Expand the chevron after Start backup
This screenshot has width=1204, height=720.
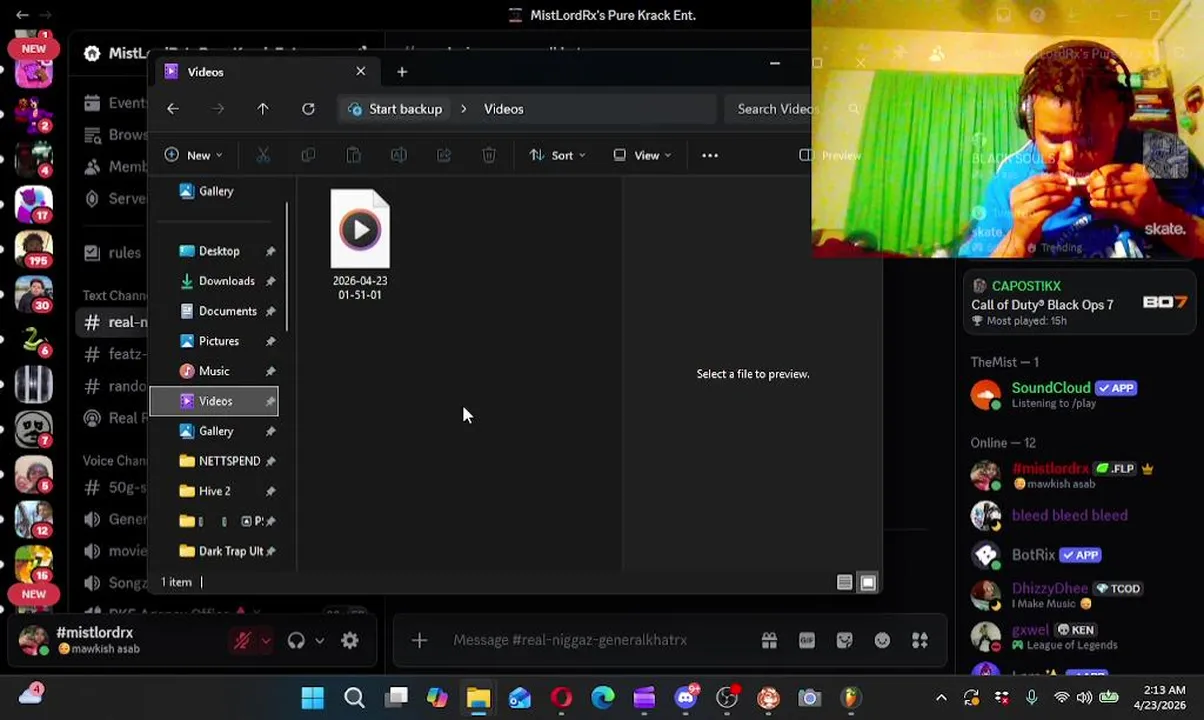click(x=463, y=109)
